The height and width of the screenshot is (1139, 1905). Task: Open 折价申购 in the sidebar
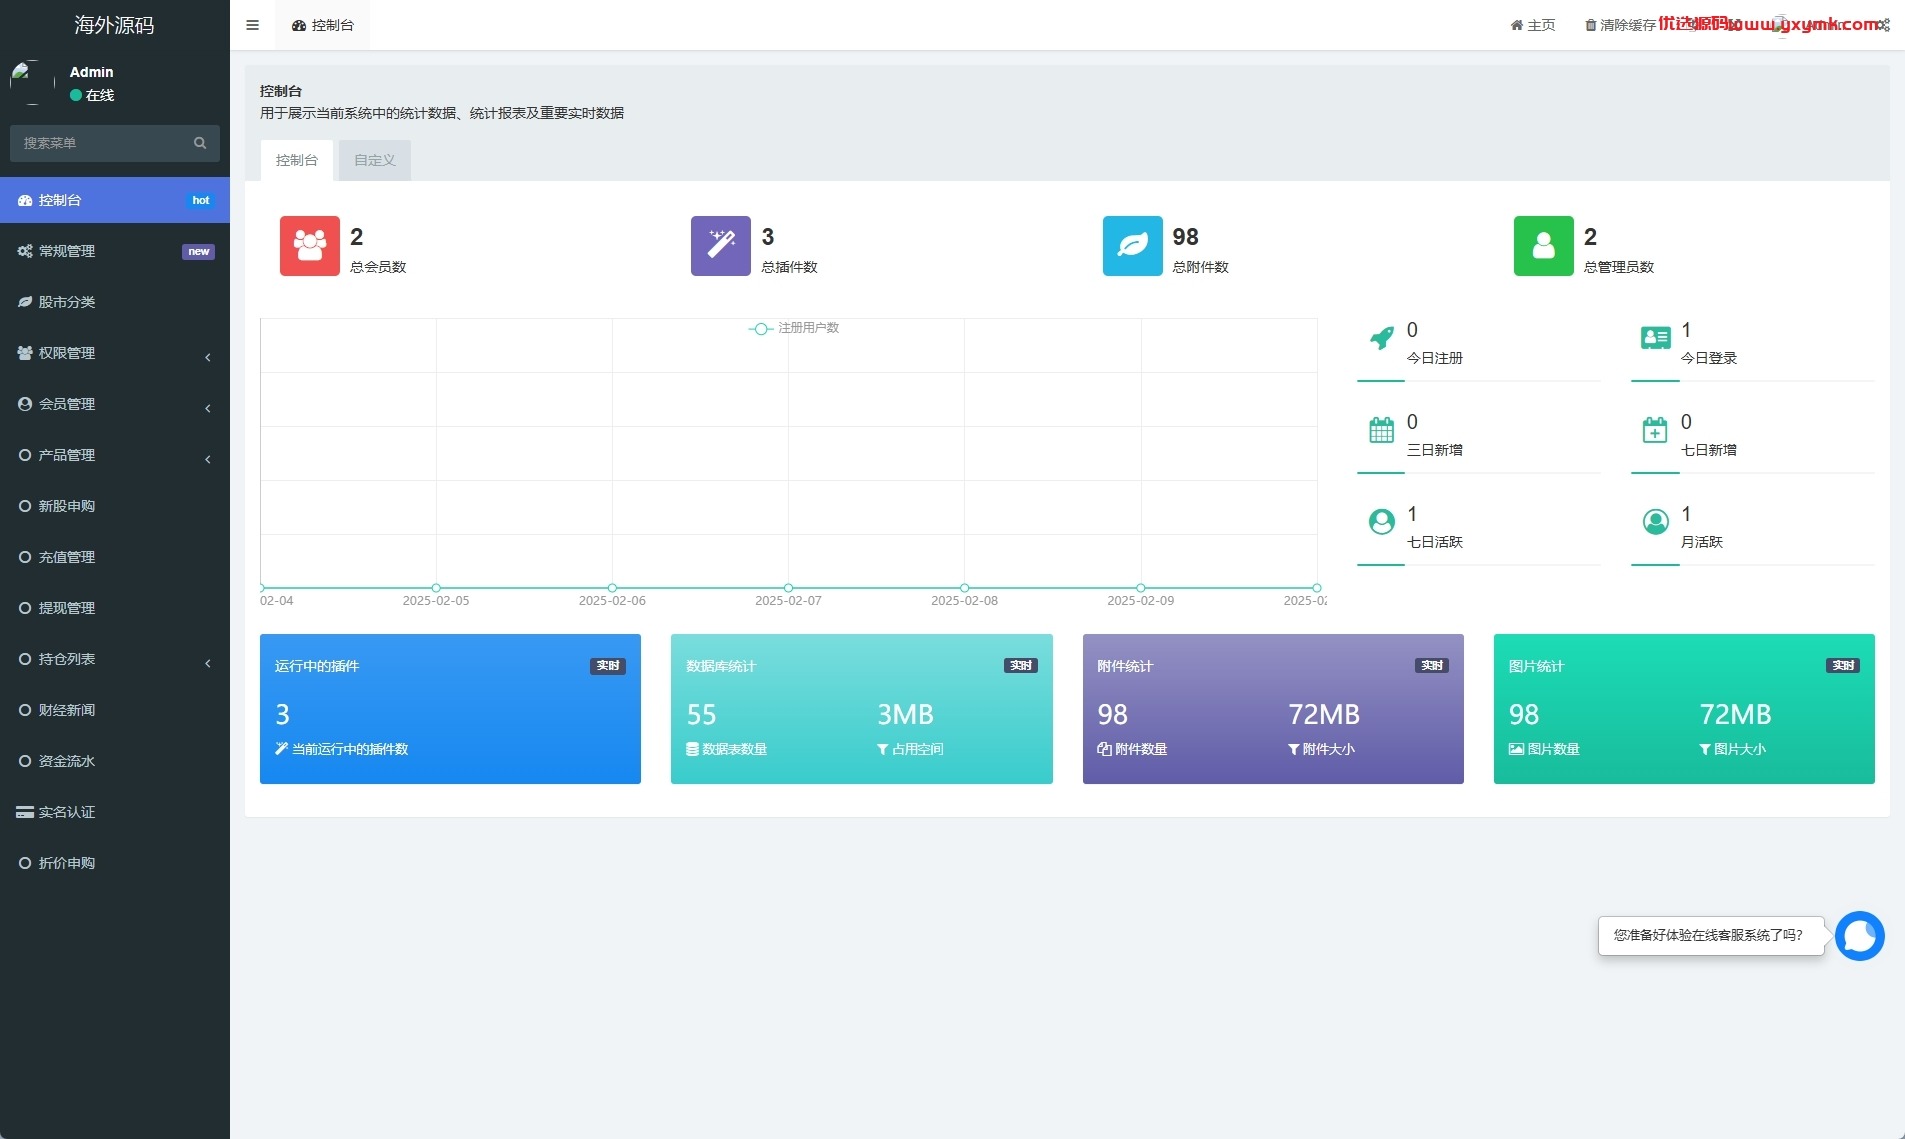point(115,863)
